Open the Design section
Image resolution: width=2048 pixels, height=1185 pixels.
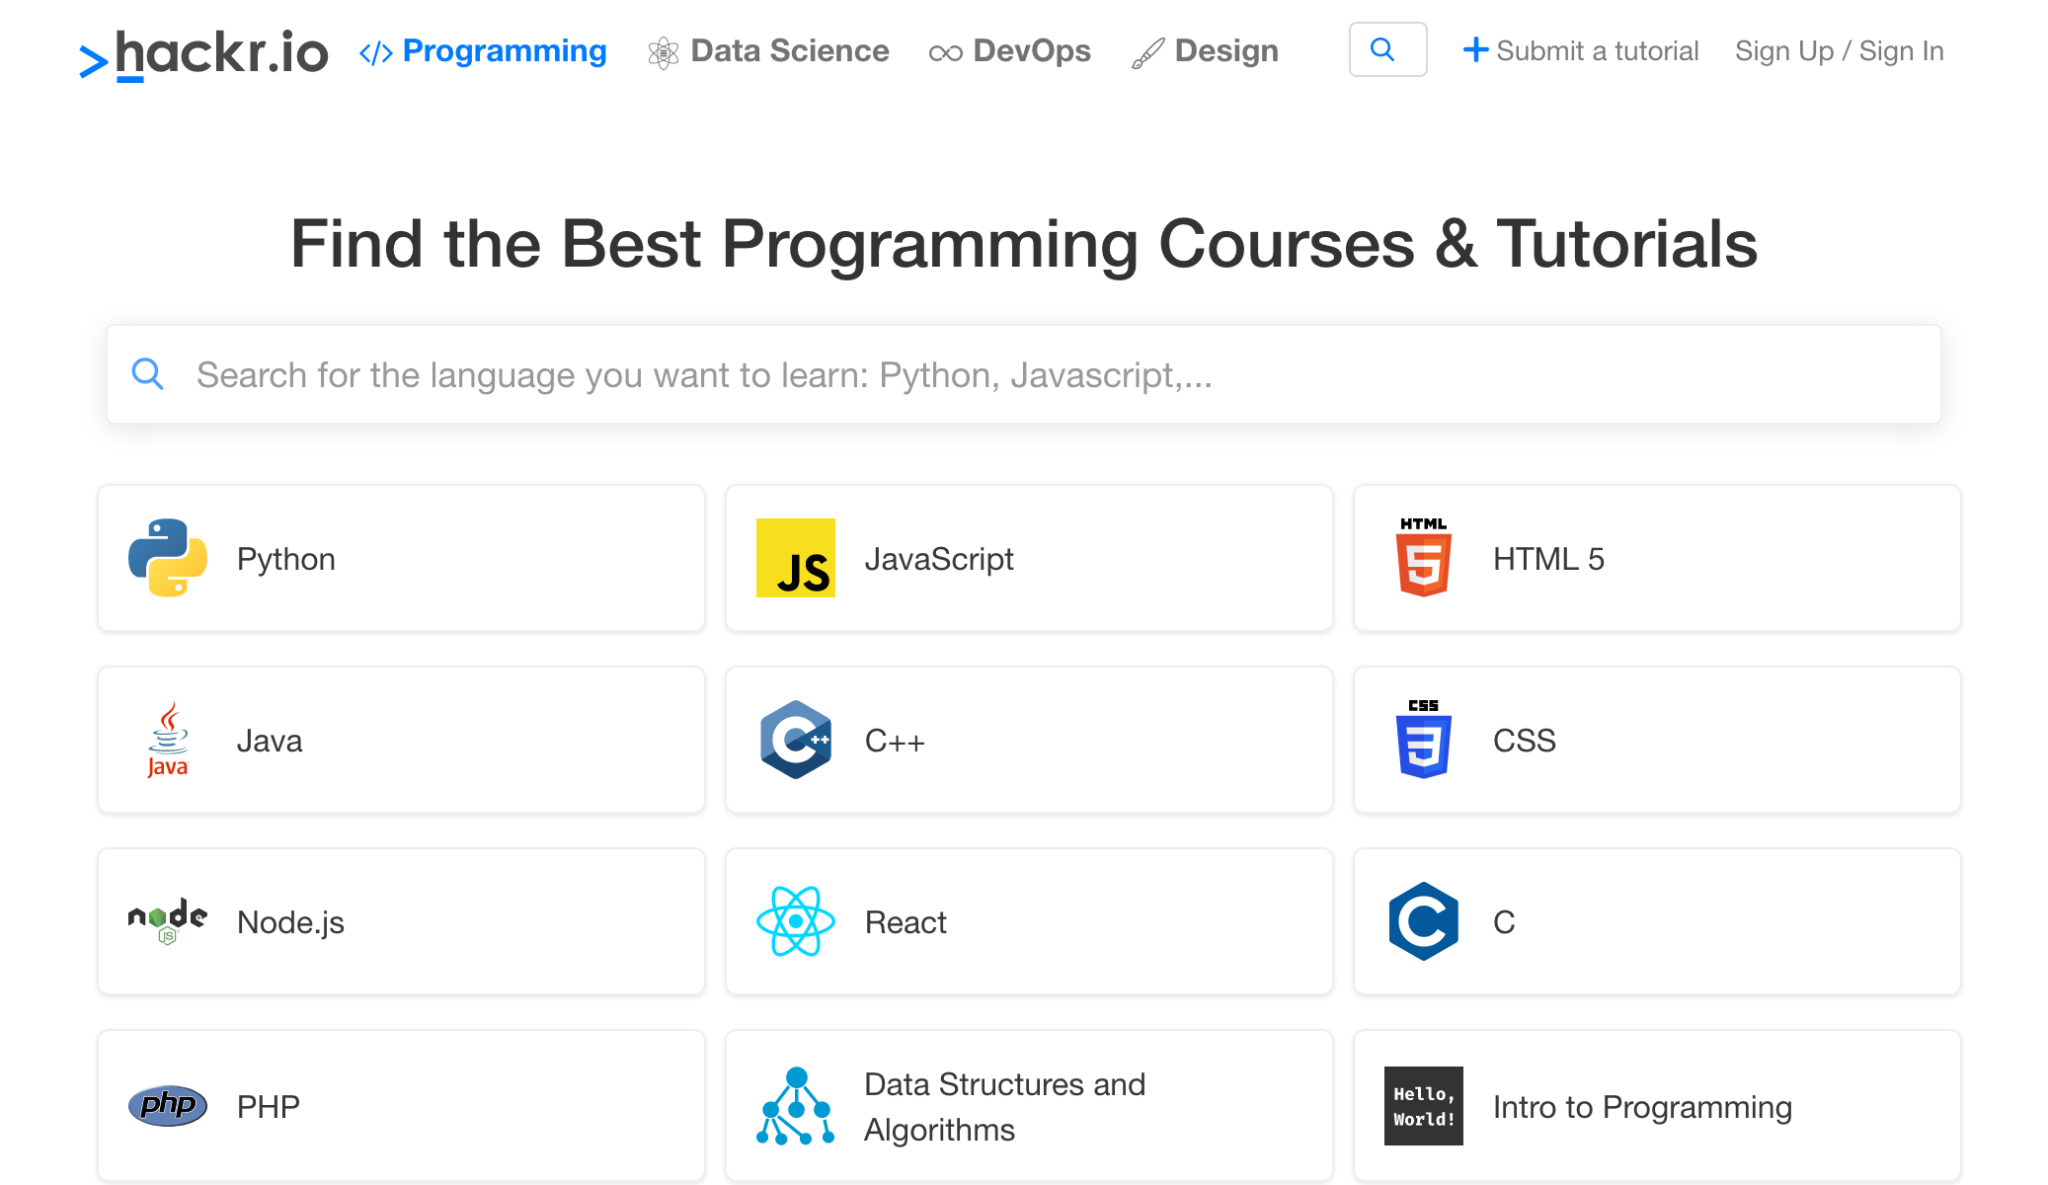[1205, 51]
